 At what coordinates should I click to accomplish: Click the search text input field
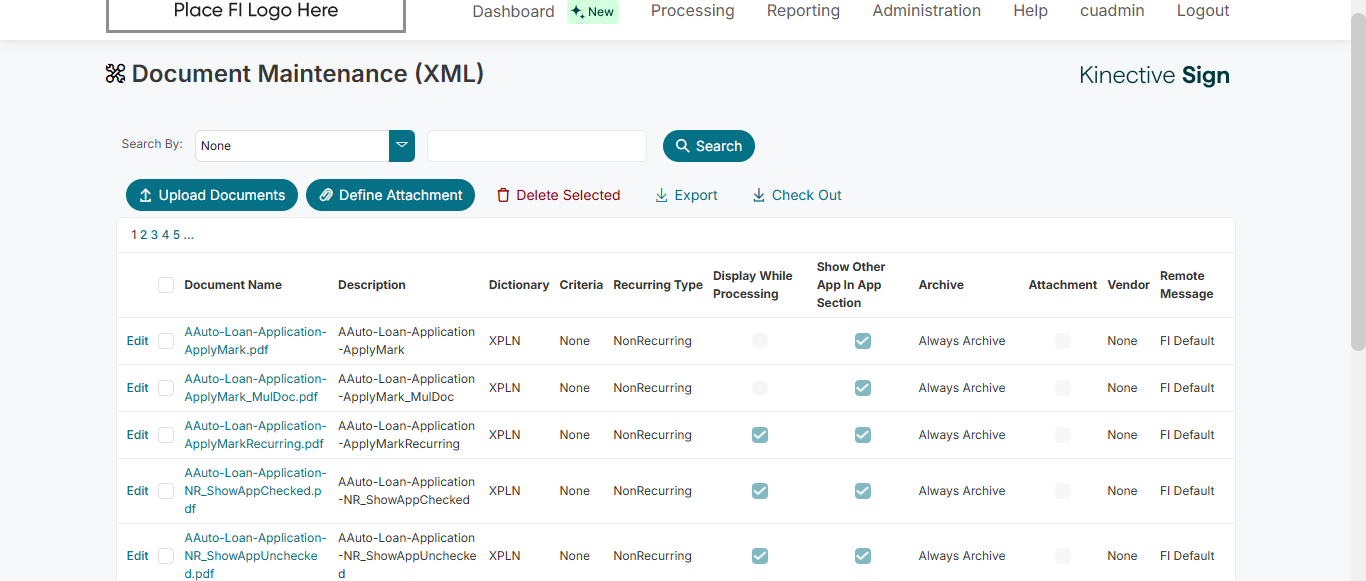(x=537, y=146)
